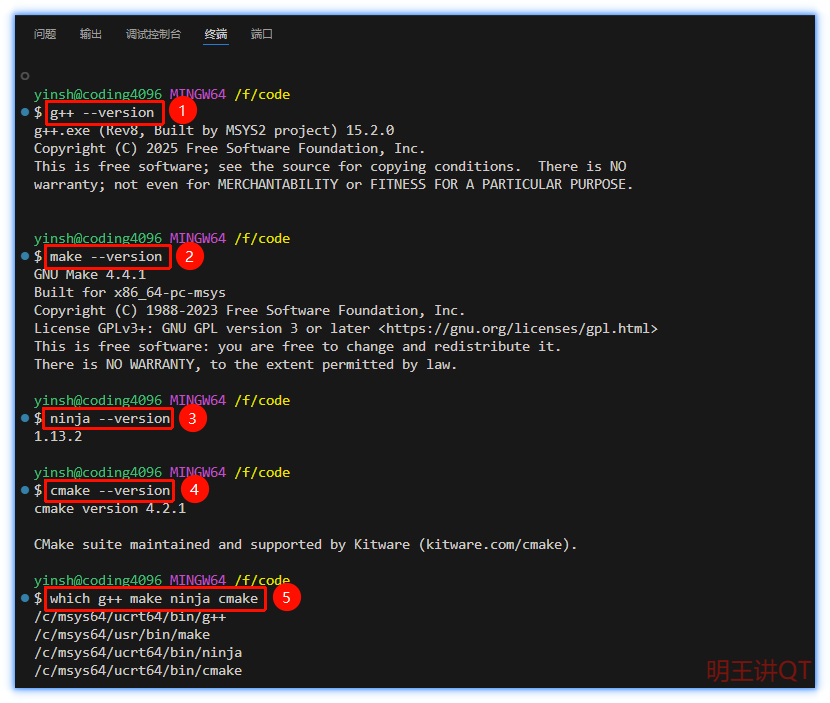830x703 pixels.
Task: Click the red badge numbered 1
Action: click(183, 110)
